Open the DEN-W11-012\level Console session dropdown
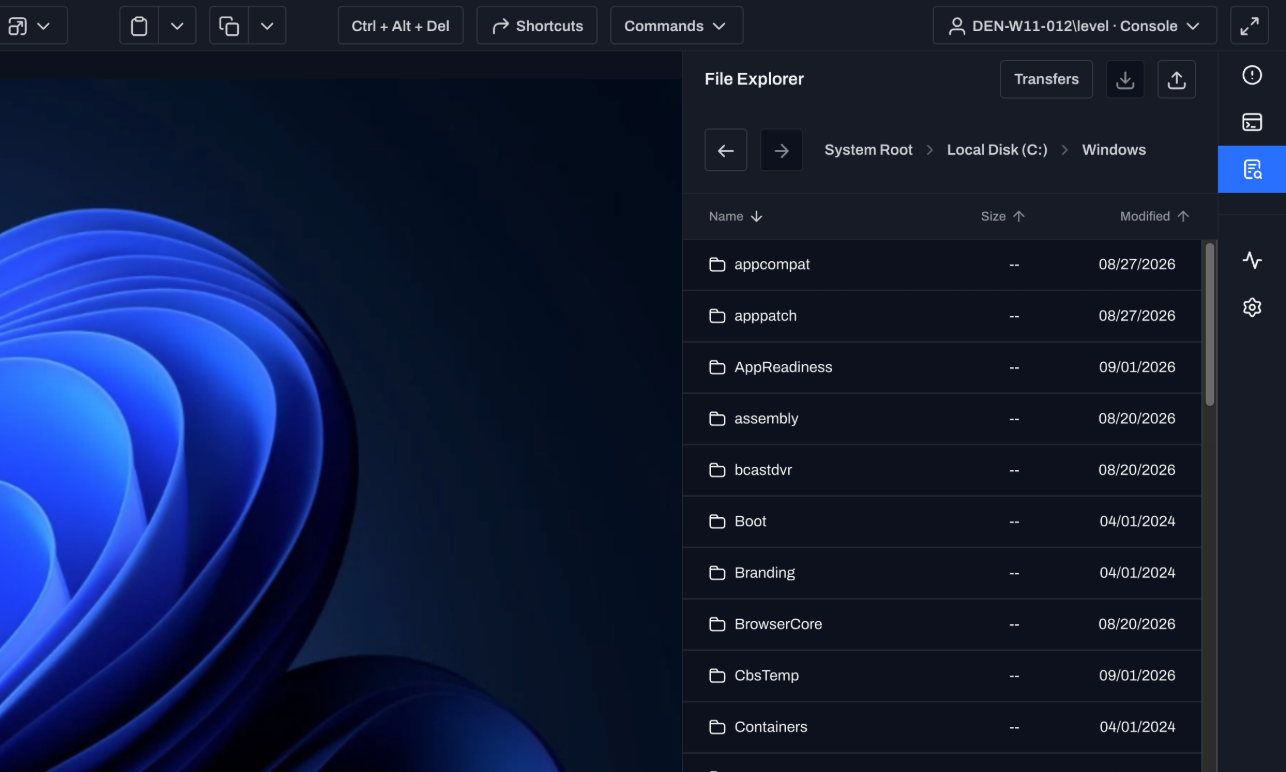 tap(1074, 26)
